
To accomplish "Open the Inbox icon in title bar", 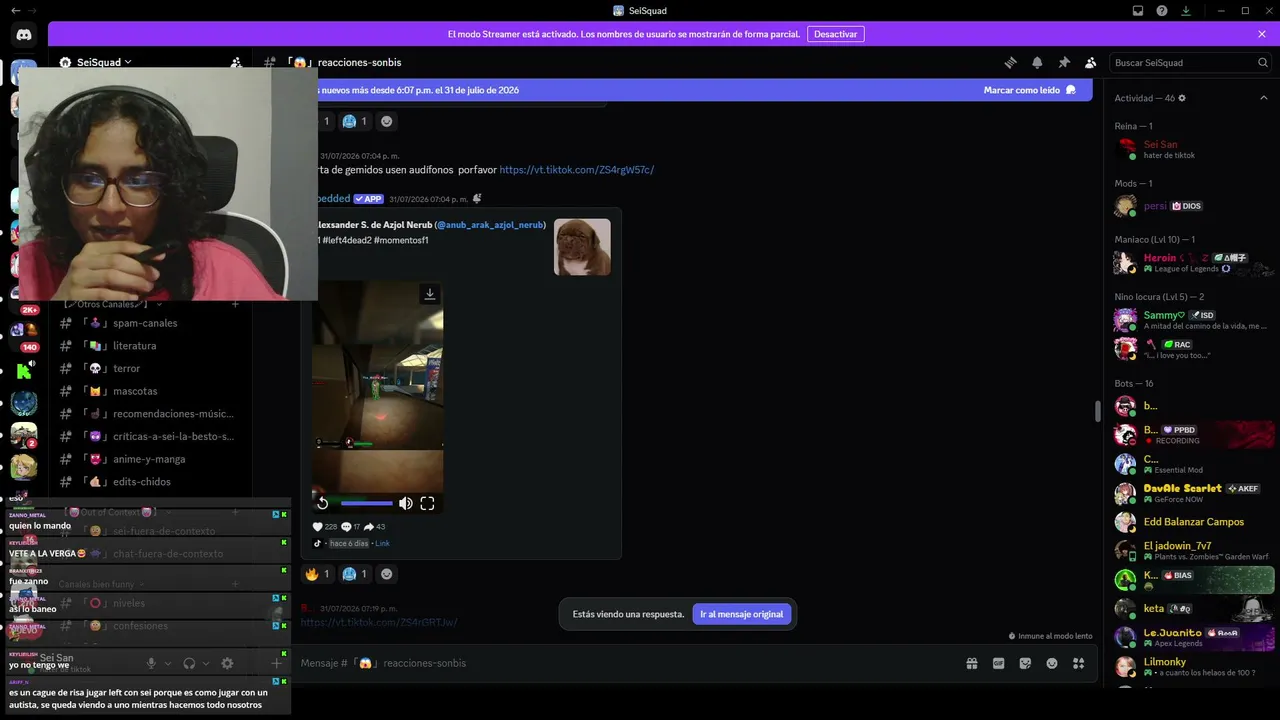I will tap(1138, 11).
